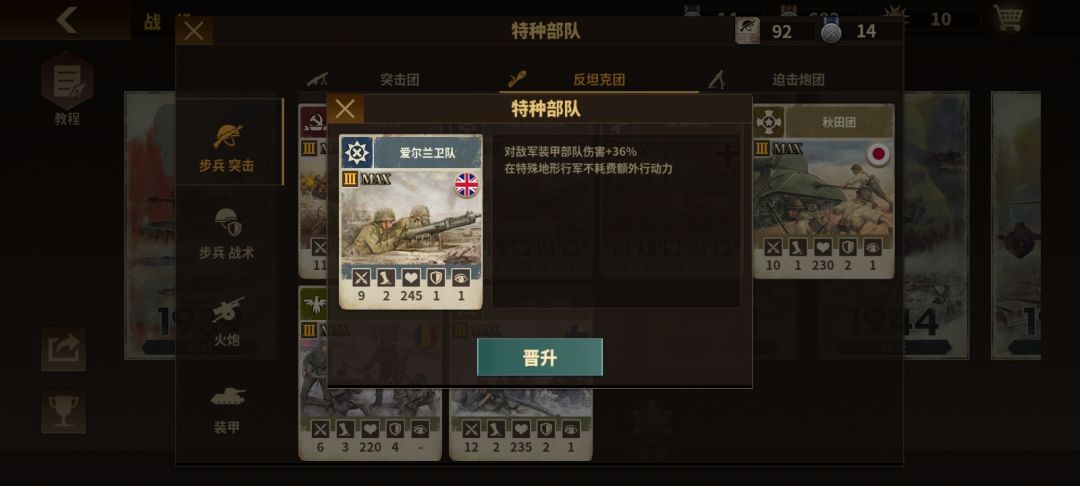Screen dimensions: 1080x486
Task: Open the 教程 tutorial icon
Action: [67, 87]
